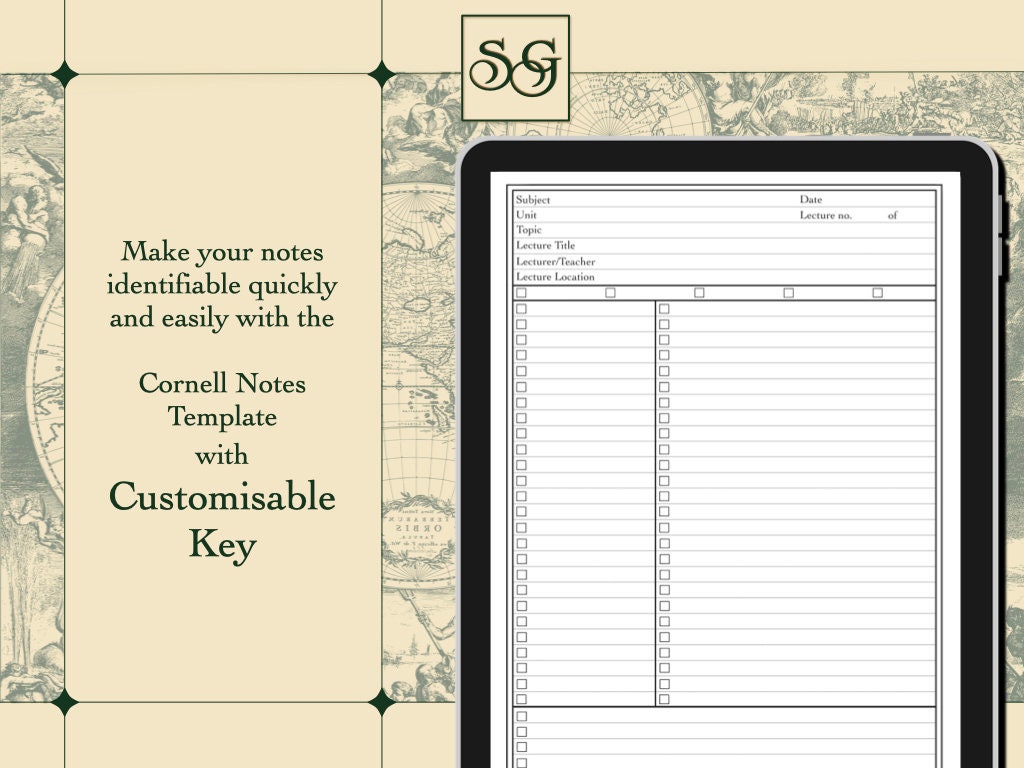Check the checkbox in the summary section
Screen dimensions: 1024x768
coord(521,717)
